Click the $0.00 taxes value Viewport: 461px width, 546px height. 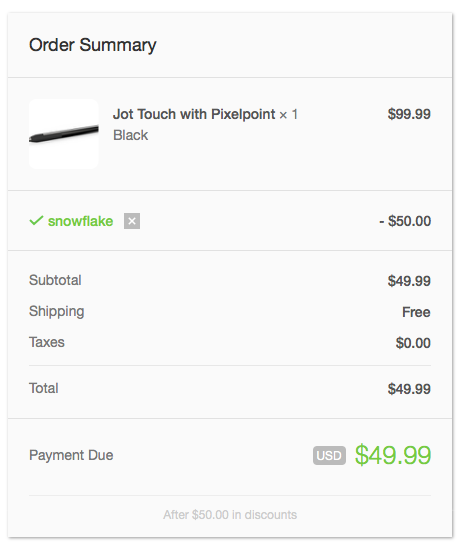point(413,343)
